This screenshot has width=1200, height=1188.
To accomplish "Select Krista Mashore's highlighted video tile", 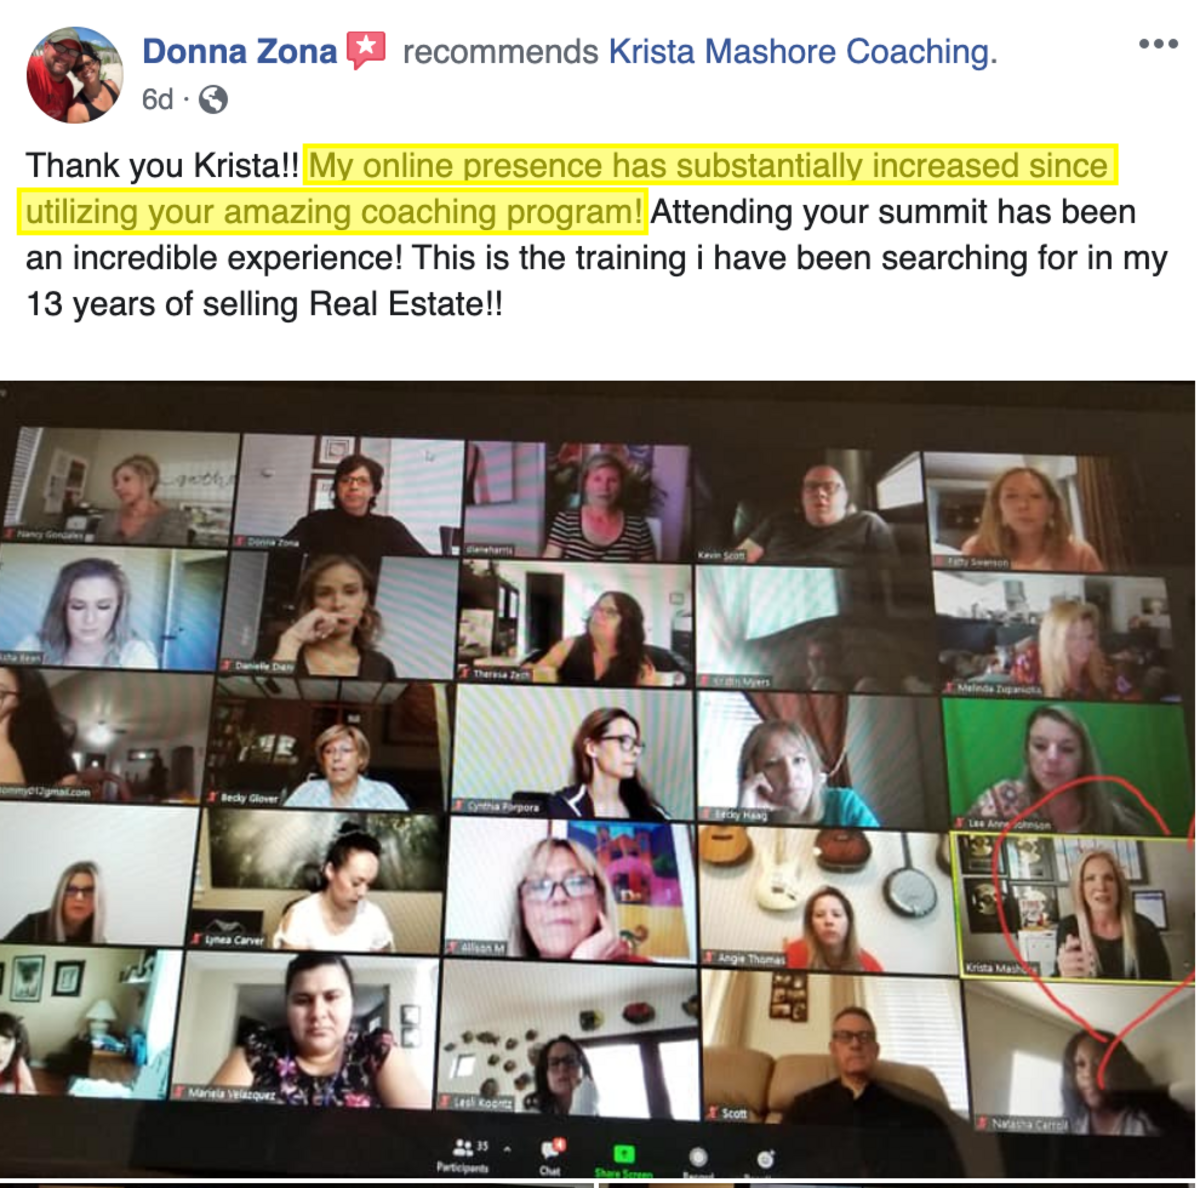I will click(x=1070, y=906).
